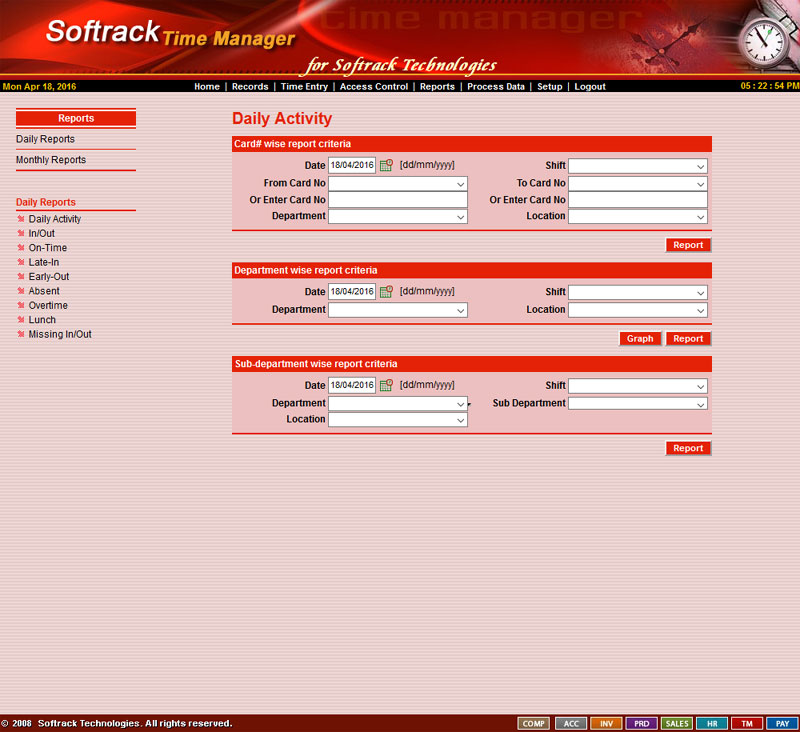Open the PAY module badge
The width and height of the screenshot is (800, 732).
click(x=782, y=723)
